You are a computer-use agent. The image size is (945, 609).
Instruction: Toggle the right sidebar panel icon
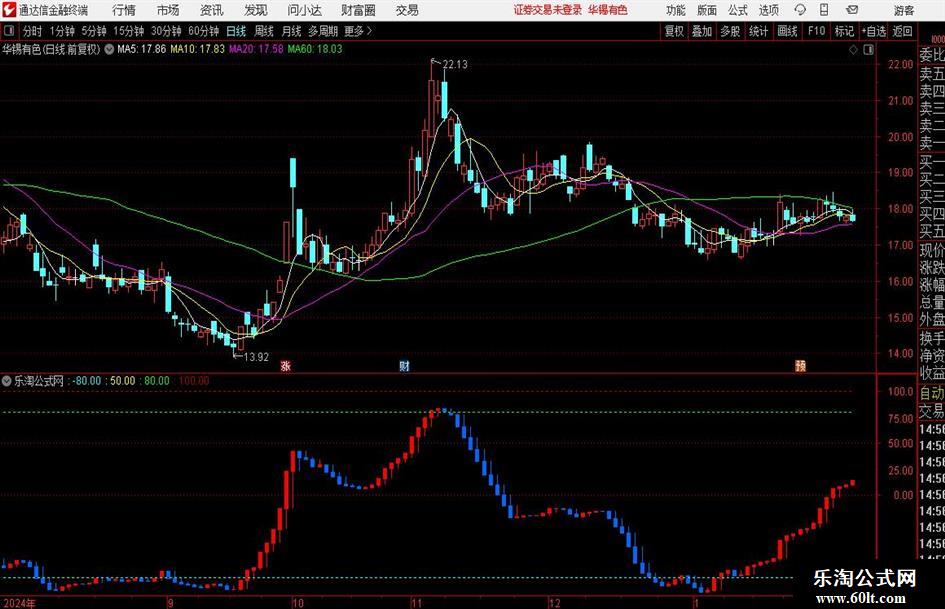pyautogui.click(x=868, y=49)
